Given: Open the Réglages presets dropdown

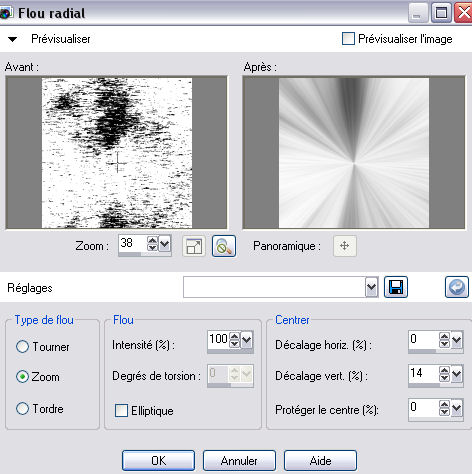Looking at the screenshot, I should [372, 287].
